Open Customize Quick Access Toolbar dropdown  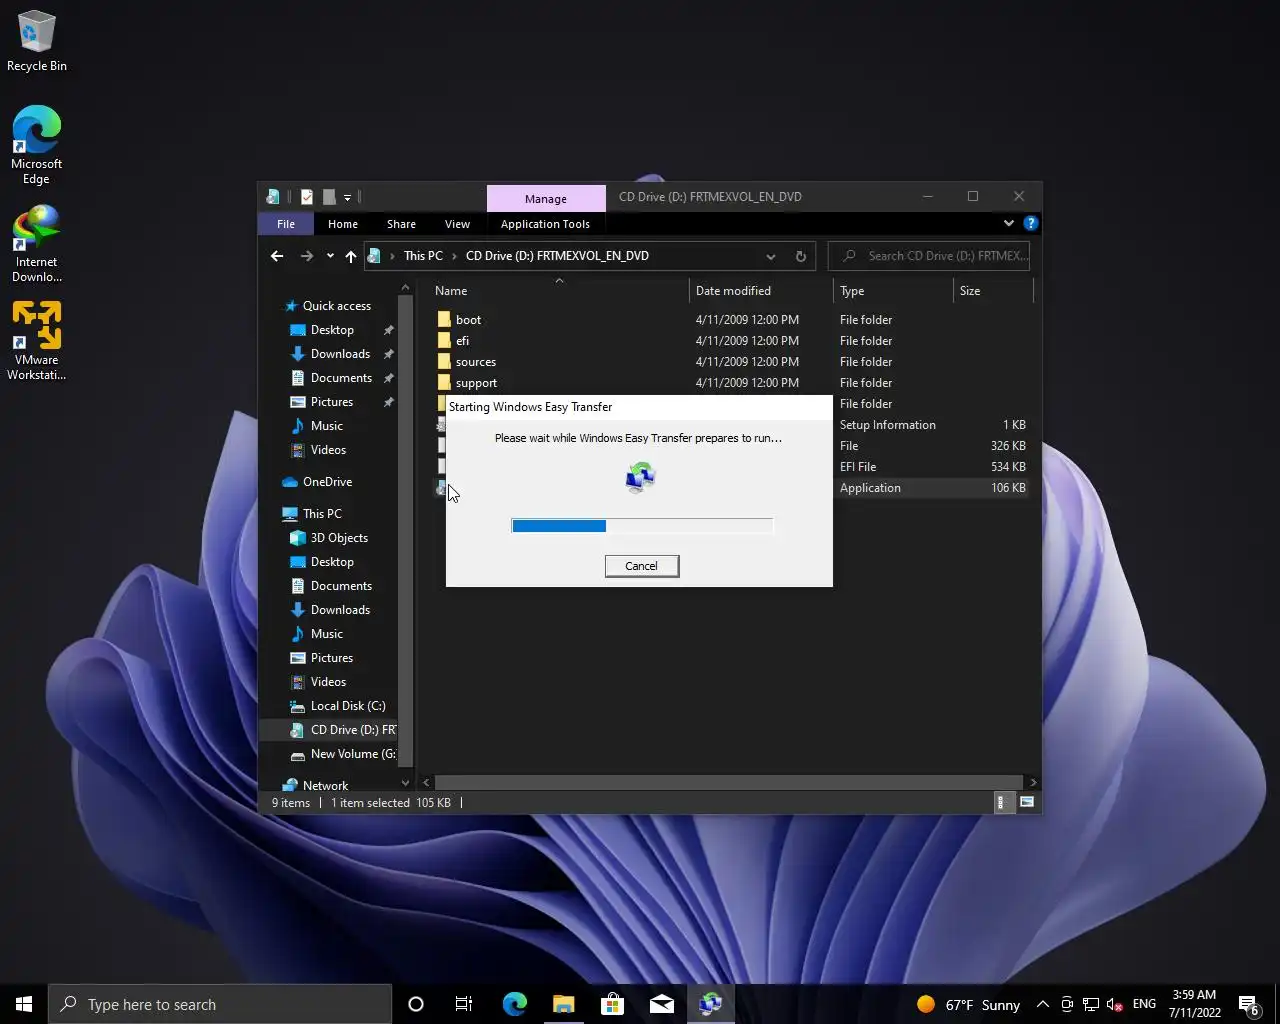[348, 197]
